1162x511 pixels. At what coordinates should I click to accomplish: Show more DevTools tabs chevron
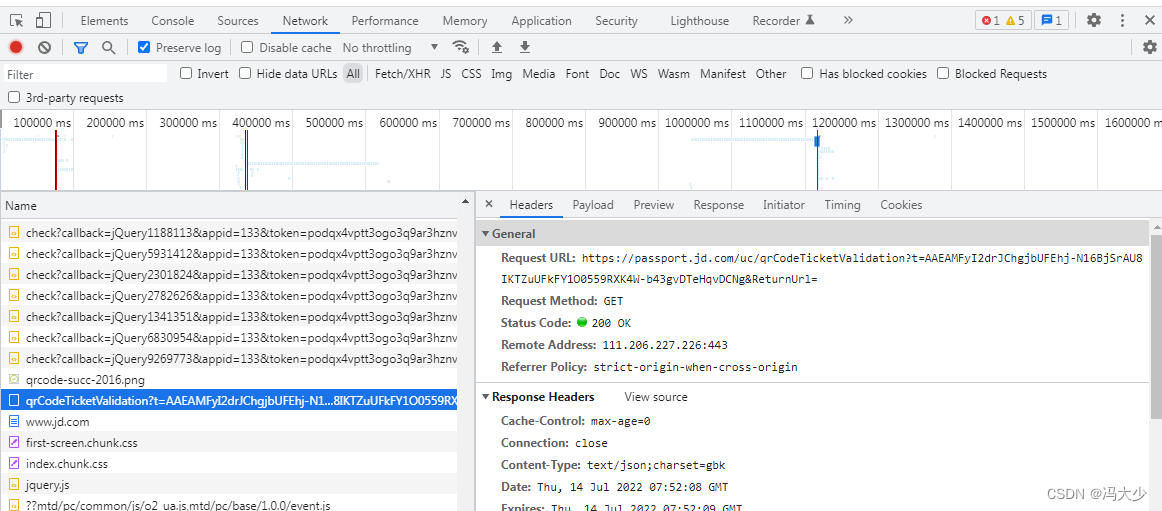click(x=848, y=20)
